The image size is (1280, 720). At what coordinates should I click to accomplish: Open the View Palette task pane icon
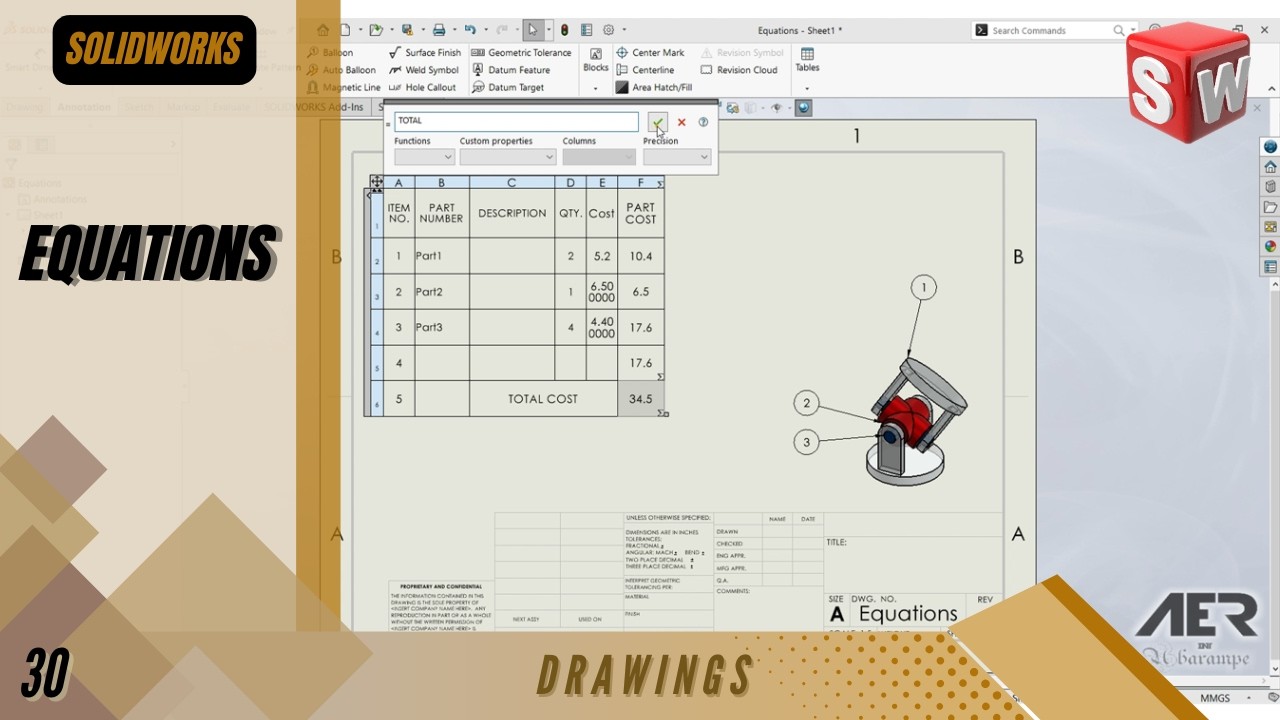(x=1270, y=227)
